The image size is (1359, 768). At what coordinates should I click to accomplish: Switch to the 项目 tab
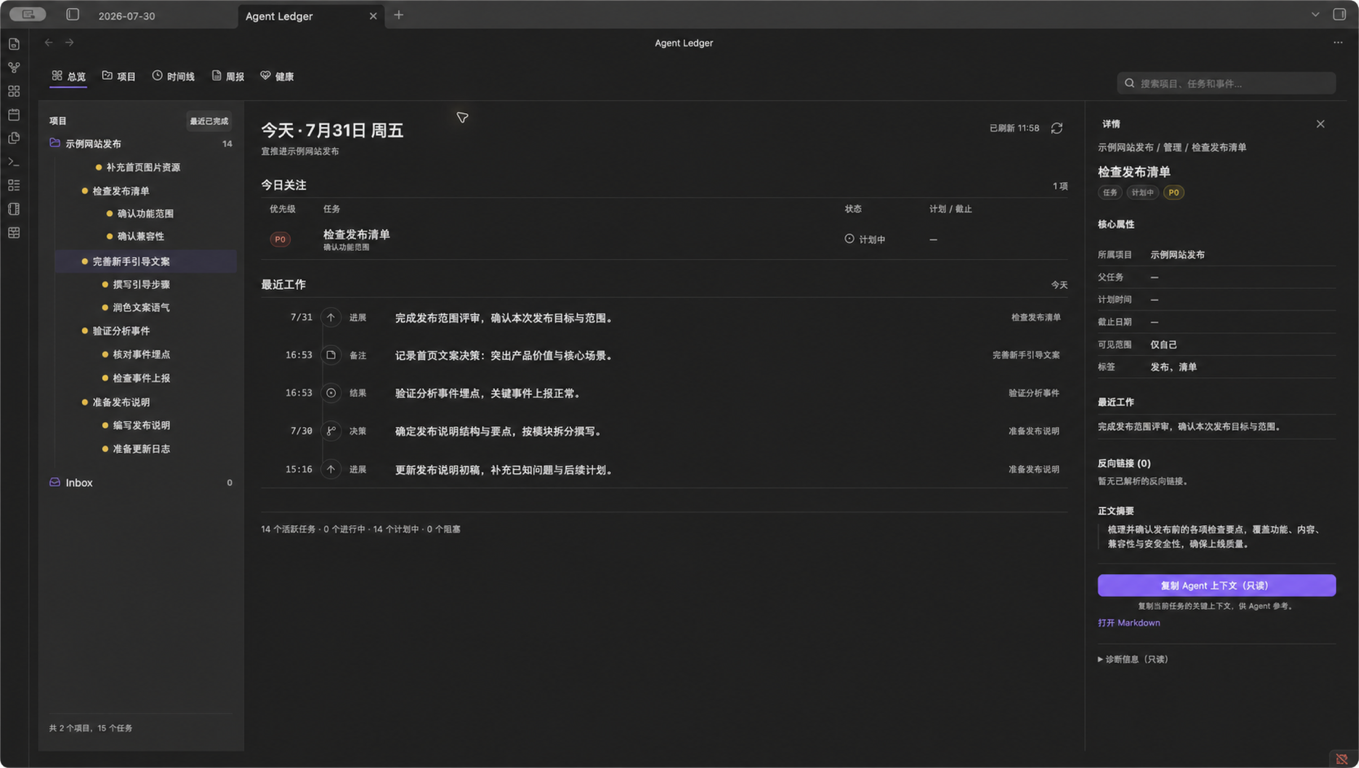click(x=119, y=76)
